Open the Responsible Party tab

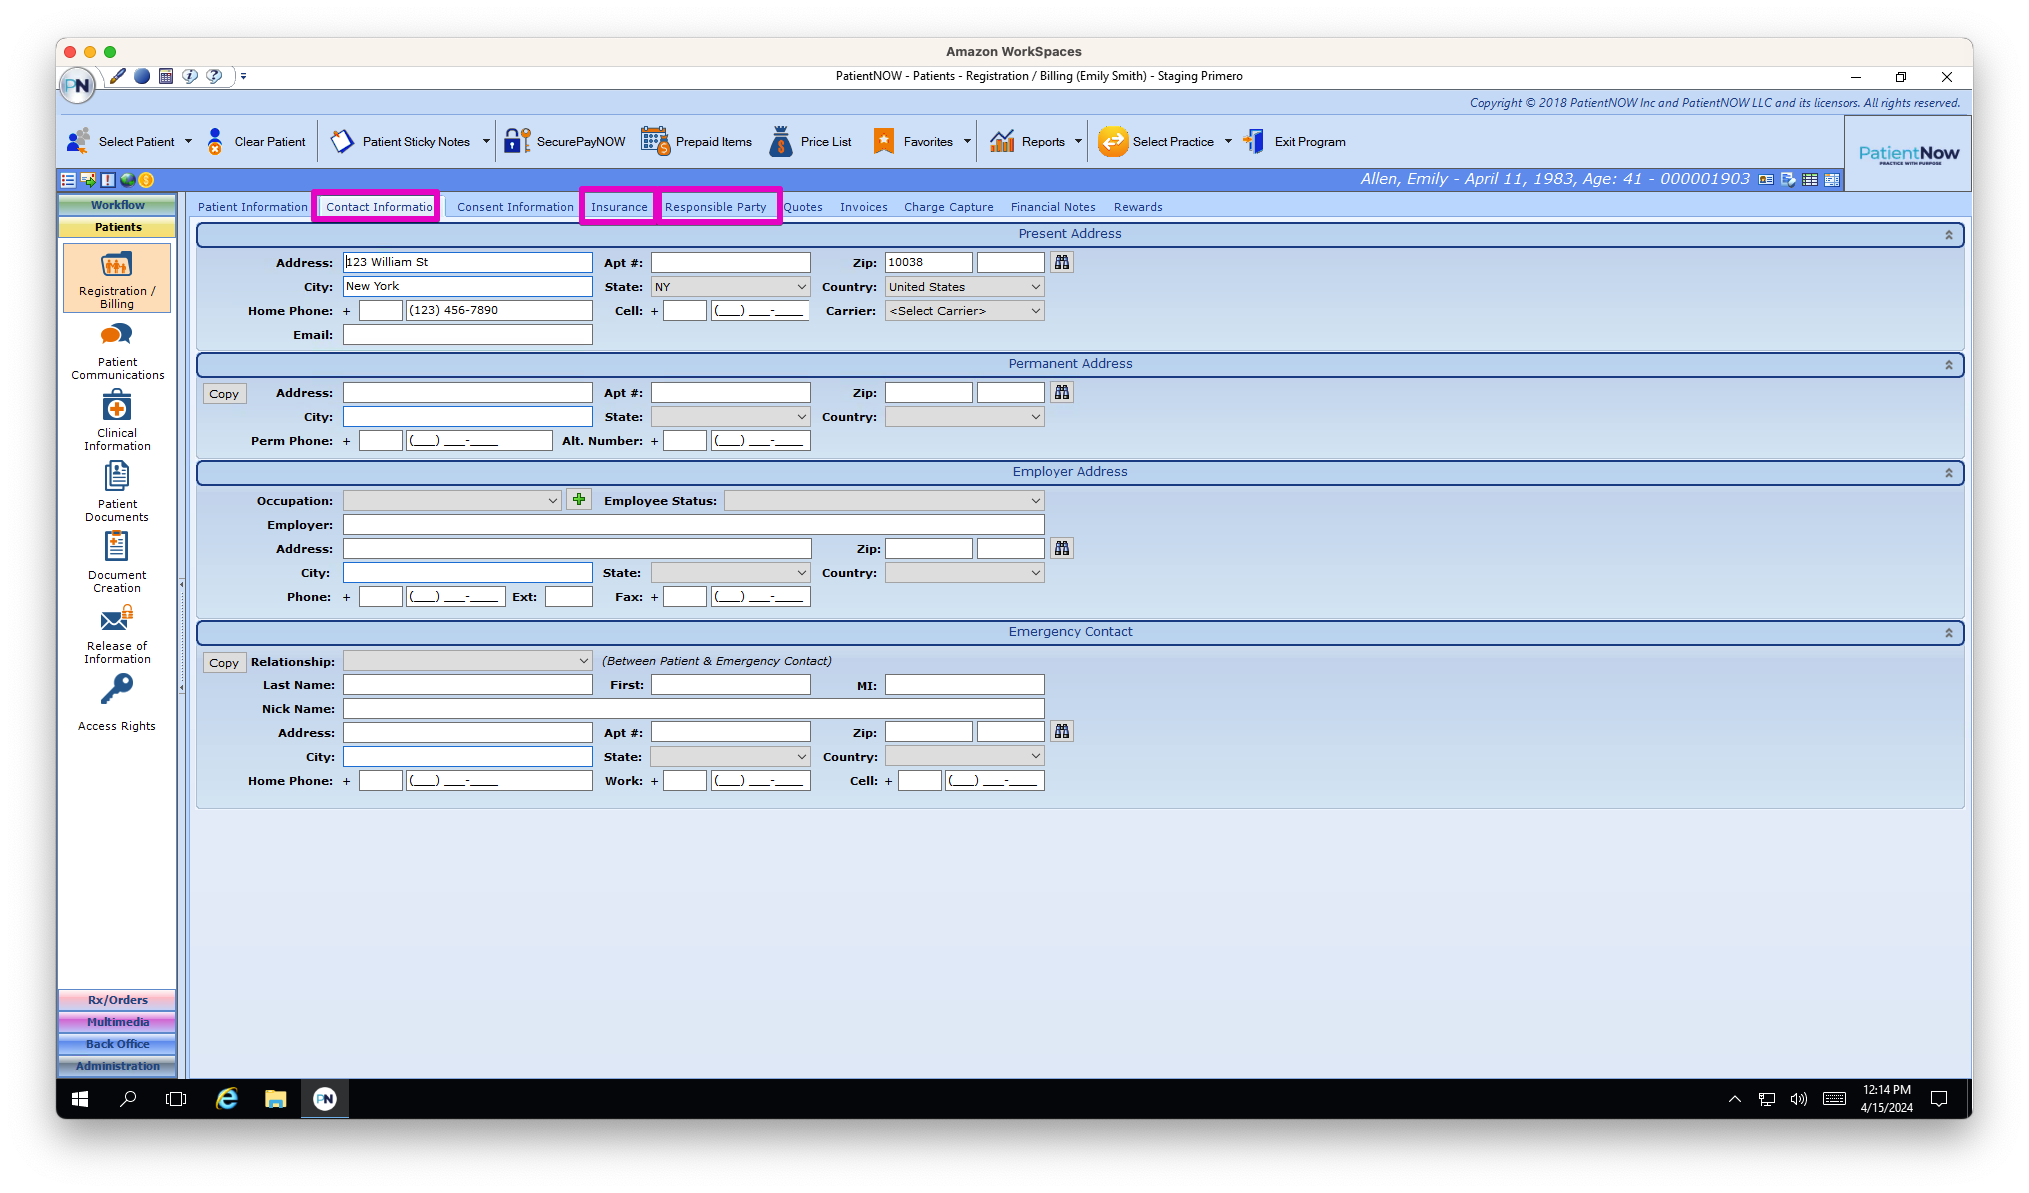pos(718,207)
